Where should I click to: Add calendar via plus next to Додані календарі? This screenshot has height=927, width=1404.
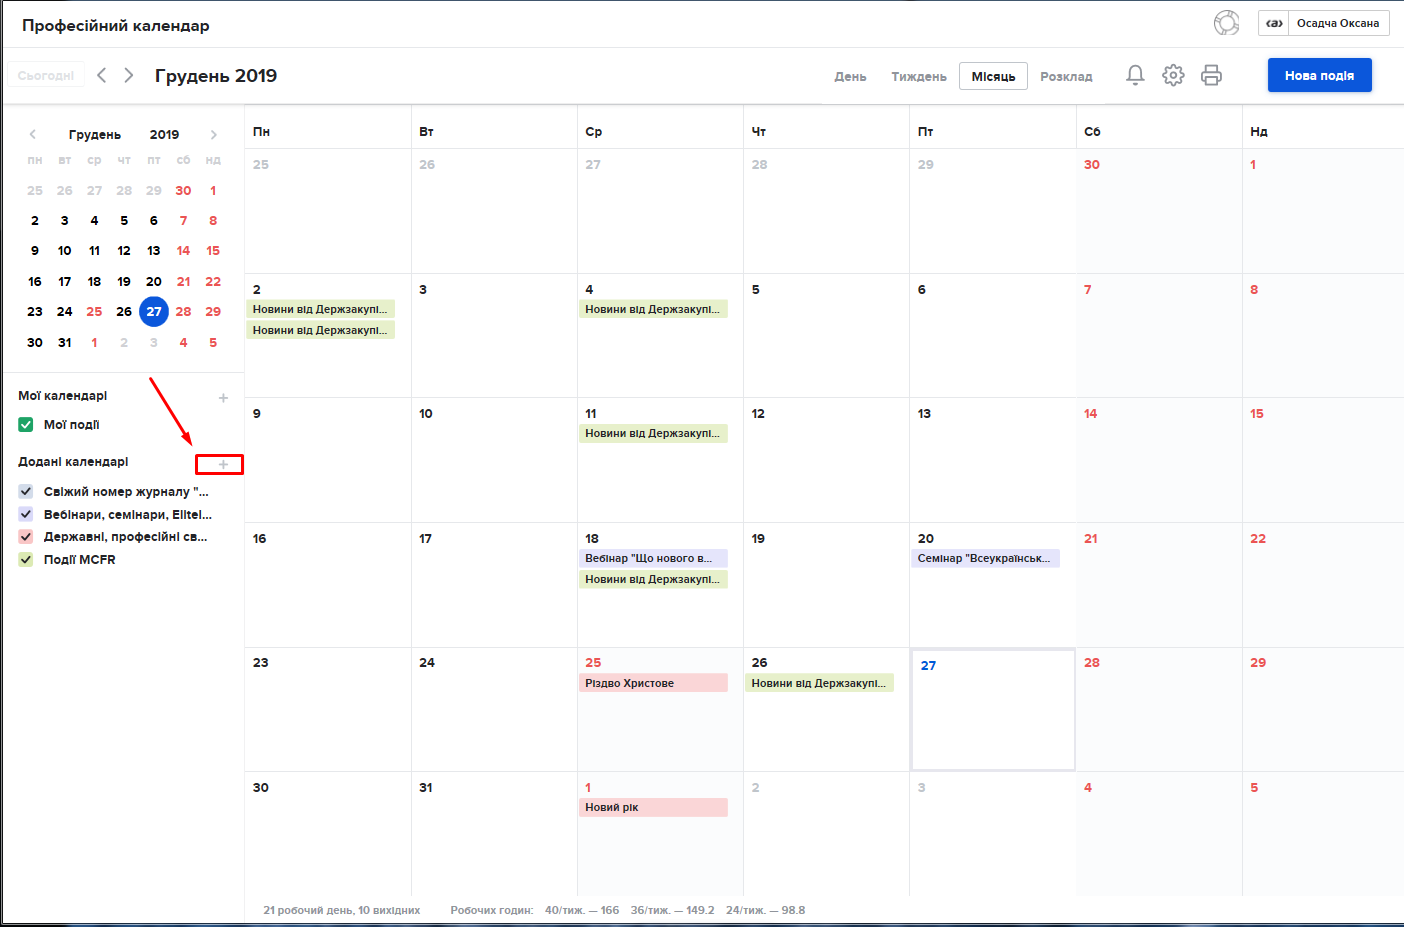pyautogui.click(x=223, y=465)
